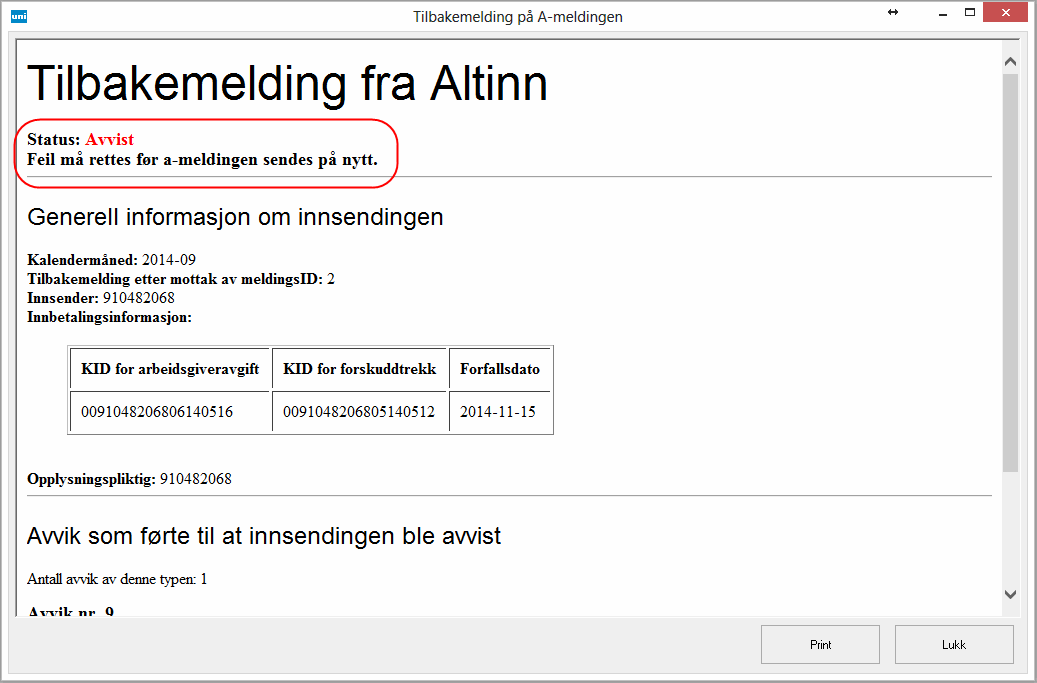
Task: Click the scrollbar down arrow
Action: click(1010, 594)
